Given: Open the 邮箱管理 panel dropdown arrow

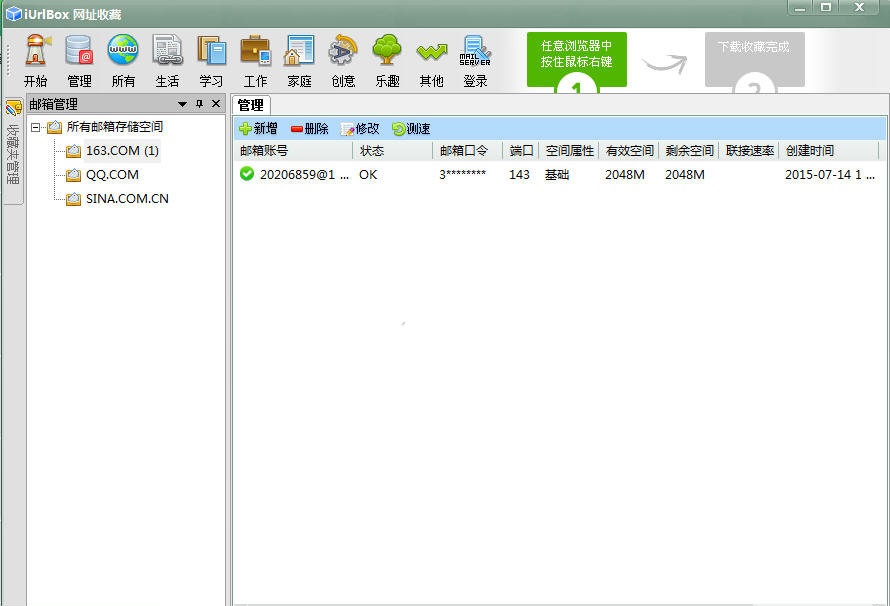Looking at the screenshot, I should coord(184,103).
